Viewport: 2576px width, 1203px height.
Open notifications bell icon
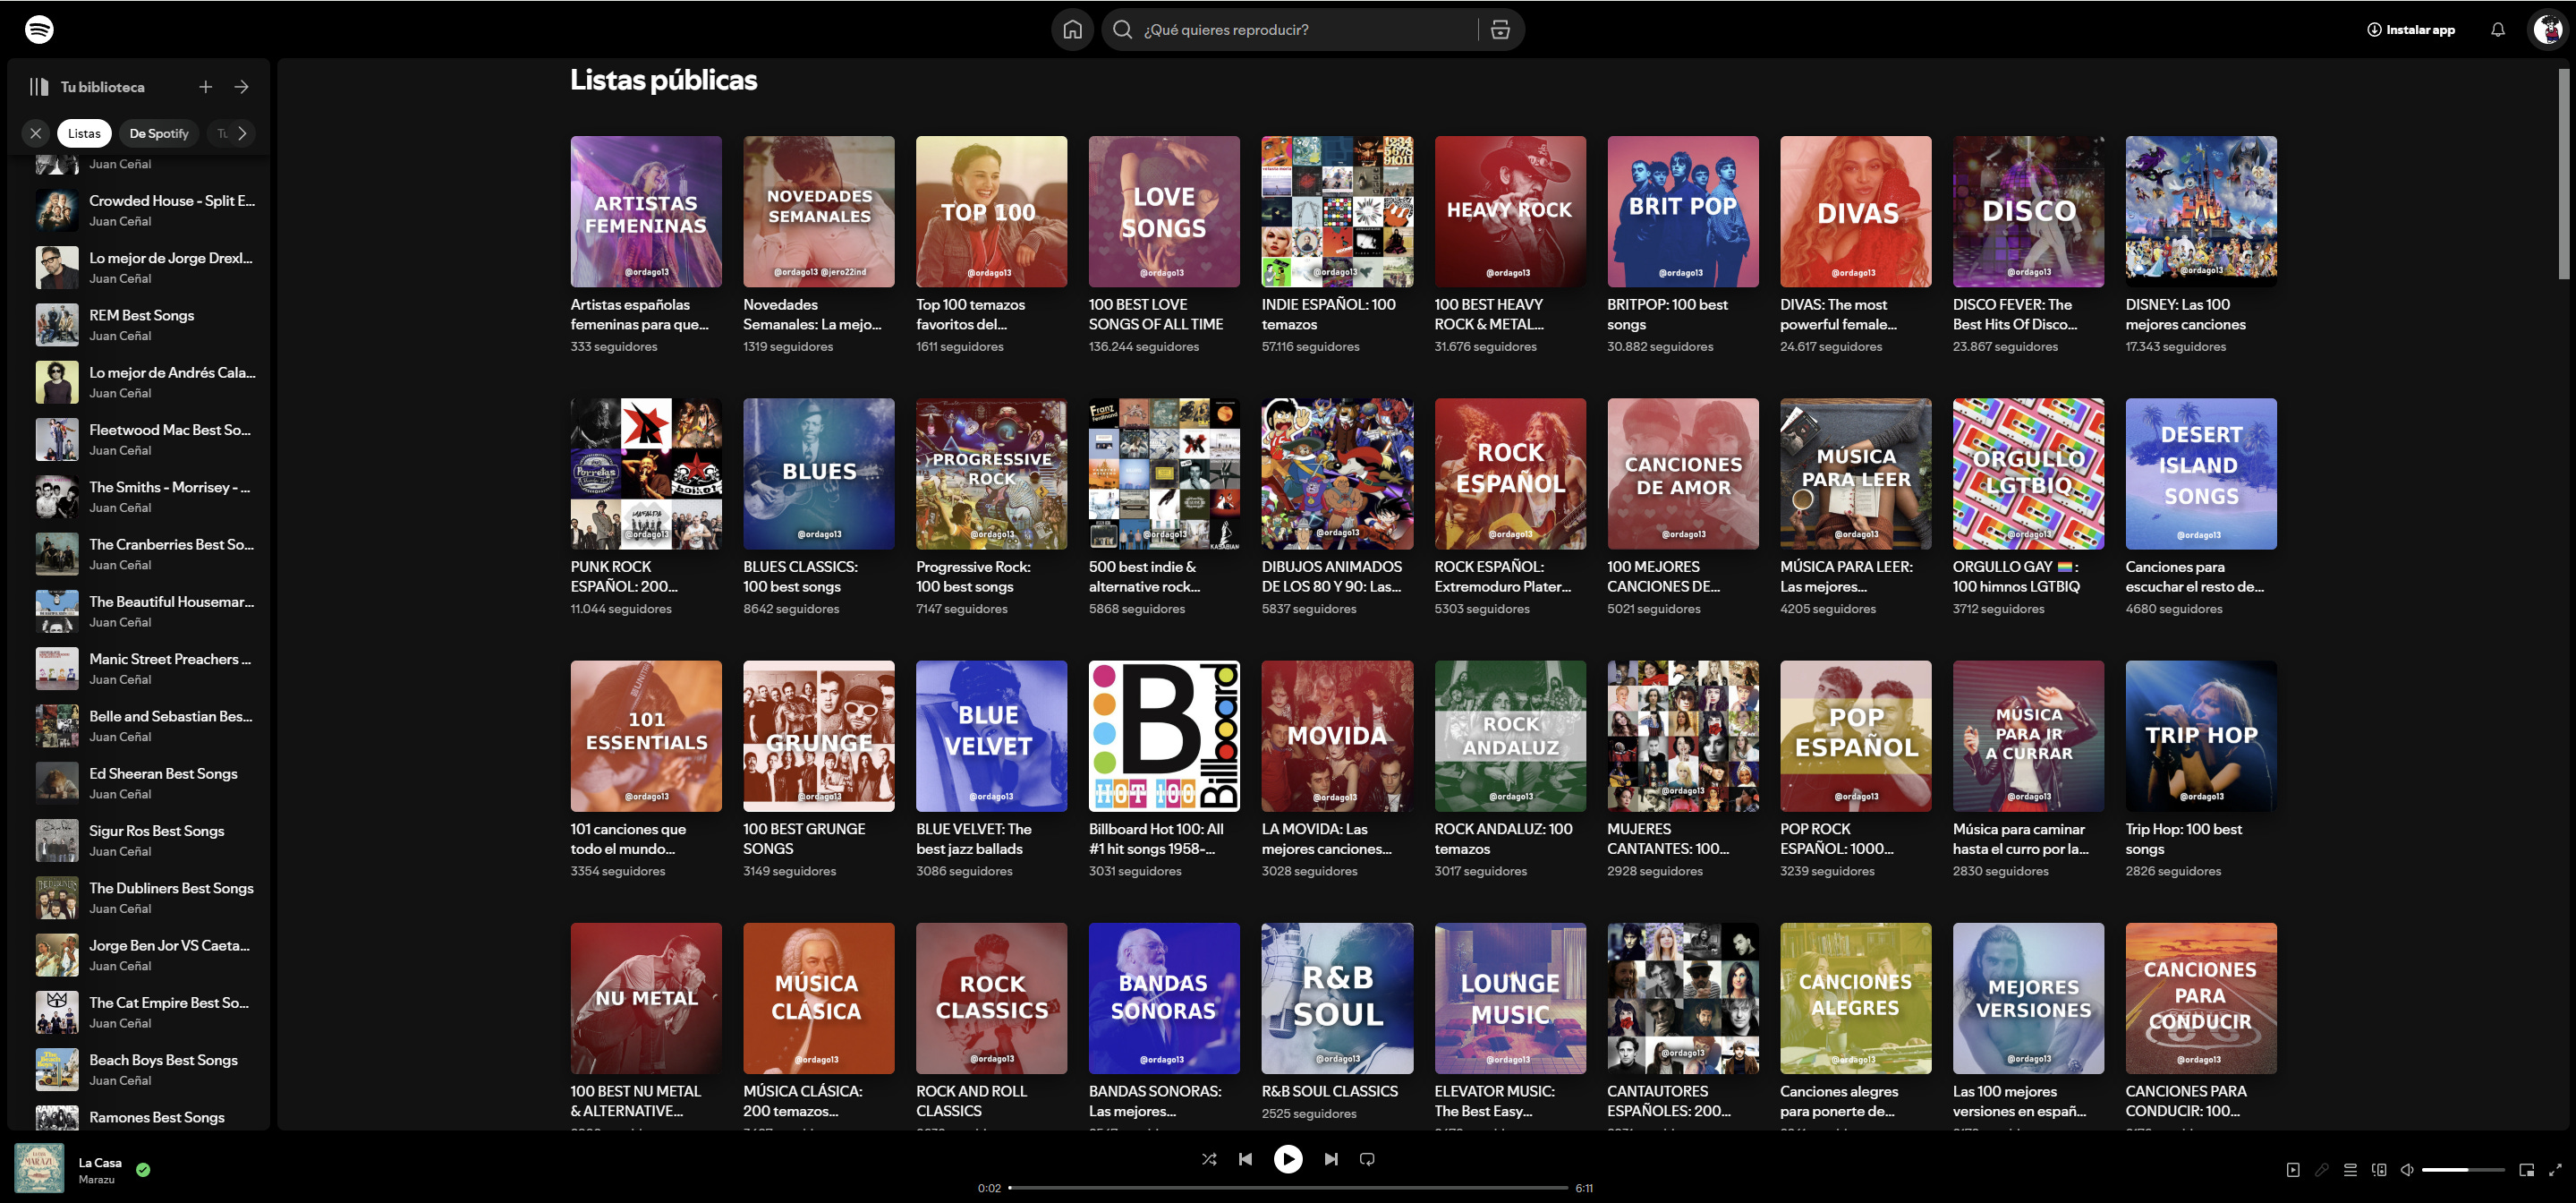[2497, 30]
